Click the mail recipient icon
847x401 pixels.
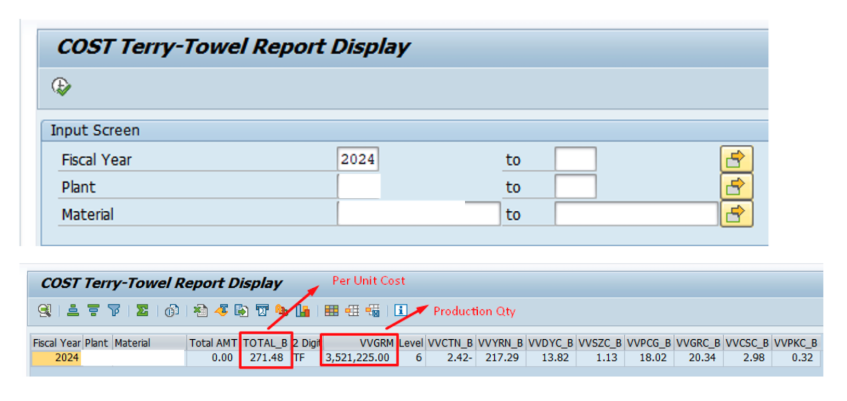263,310
